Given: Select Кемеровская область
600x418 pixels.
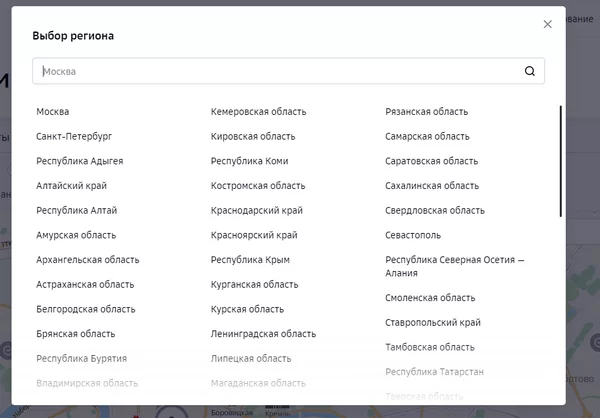Looking at the screenshot, I should 258,112.
